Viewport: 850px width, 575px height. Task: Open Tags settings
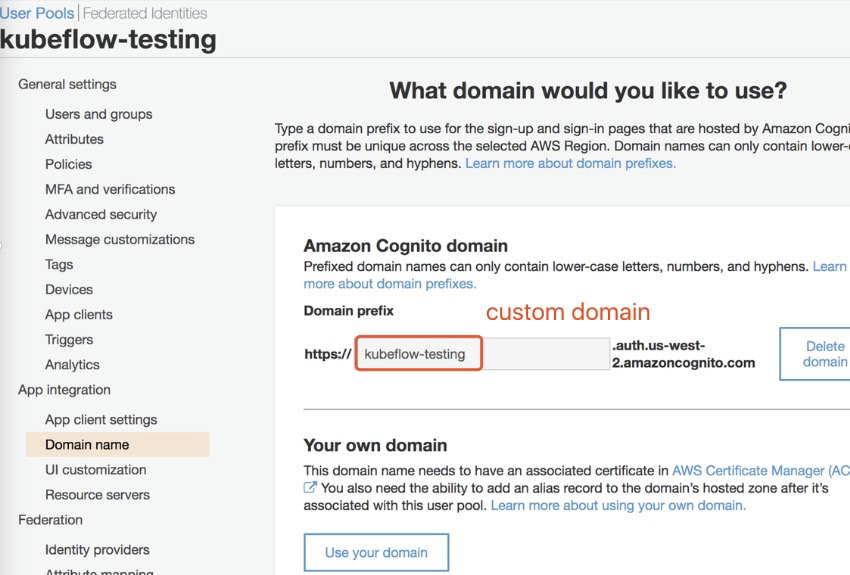(x=59, y=264)
